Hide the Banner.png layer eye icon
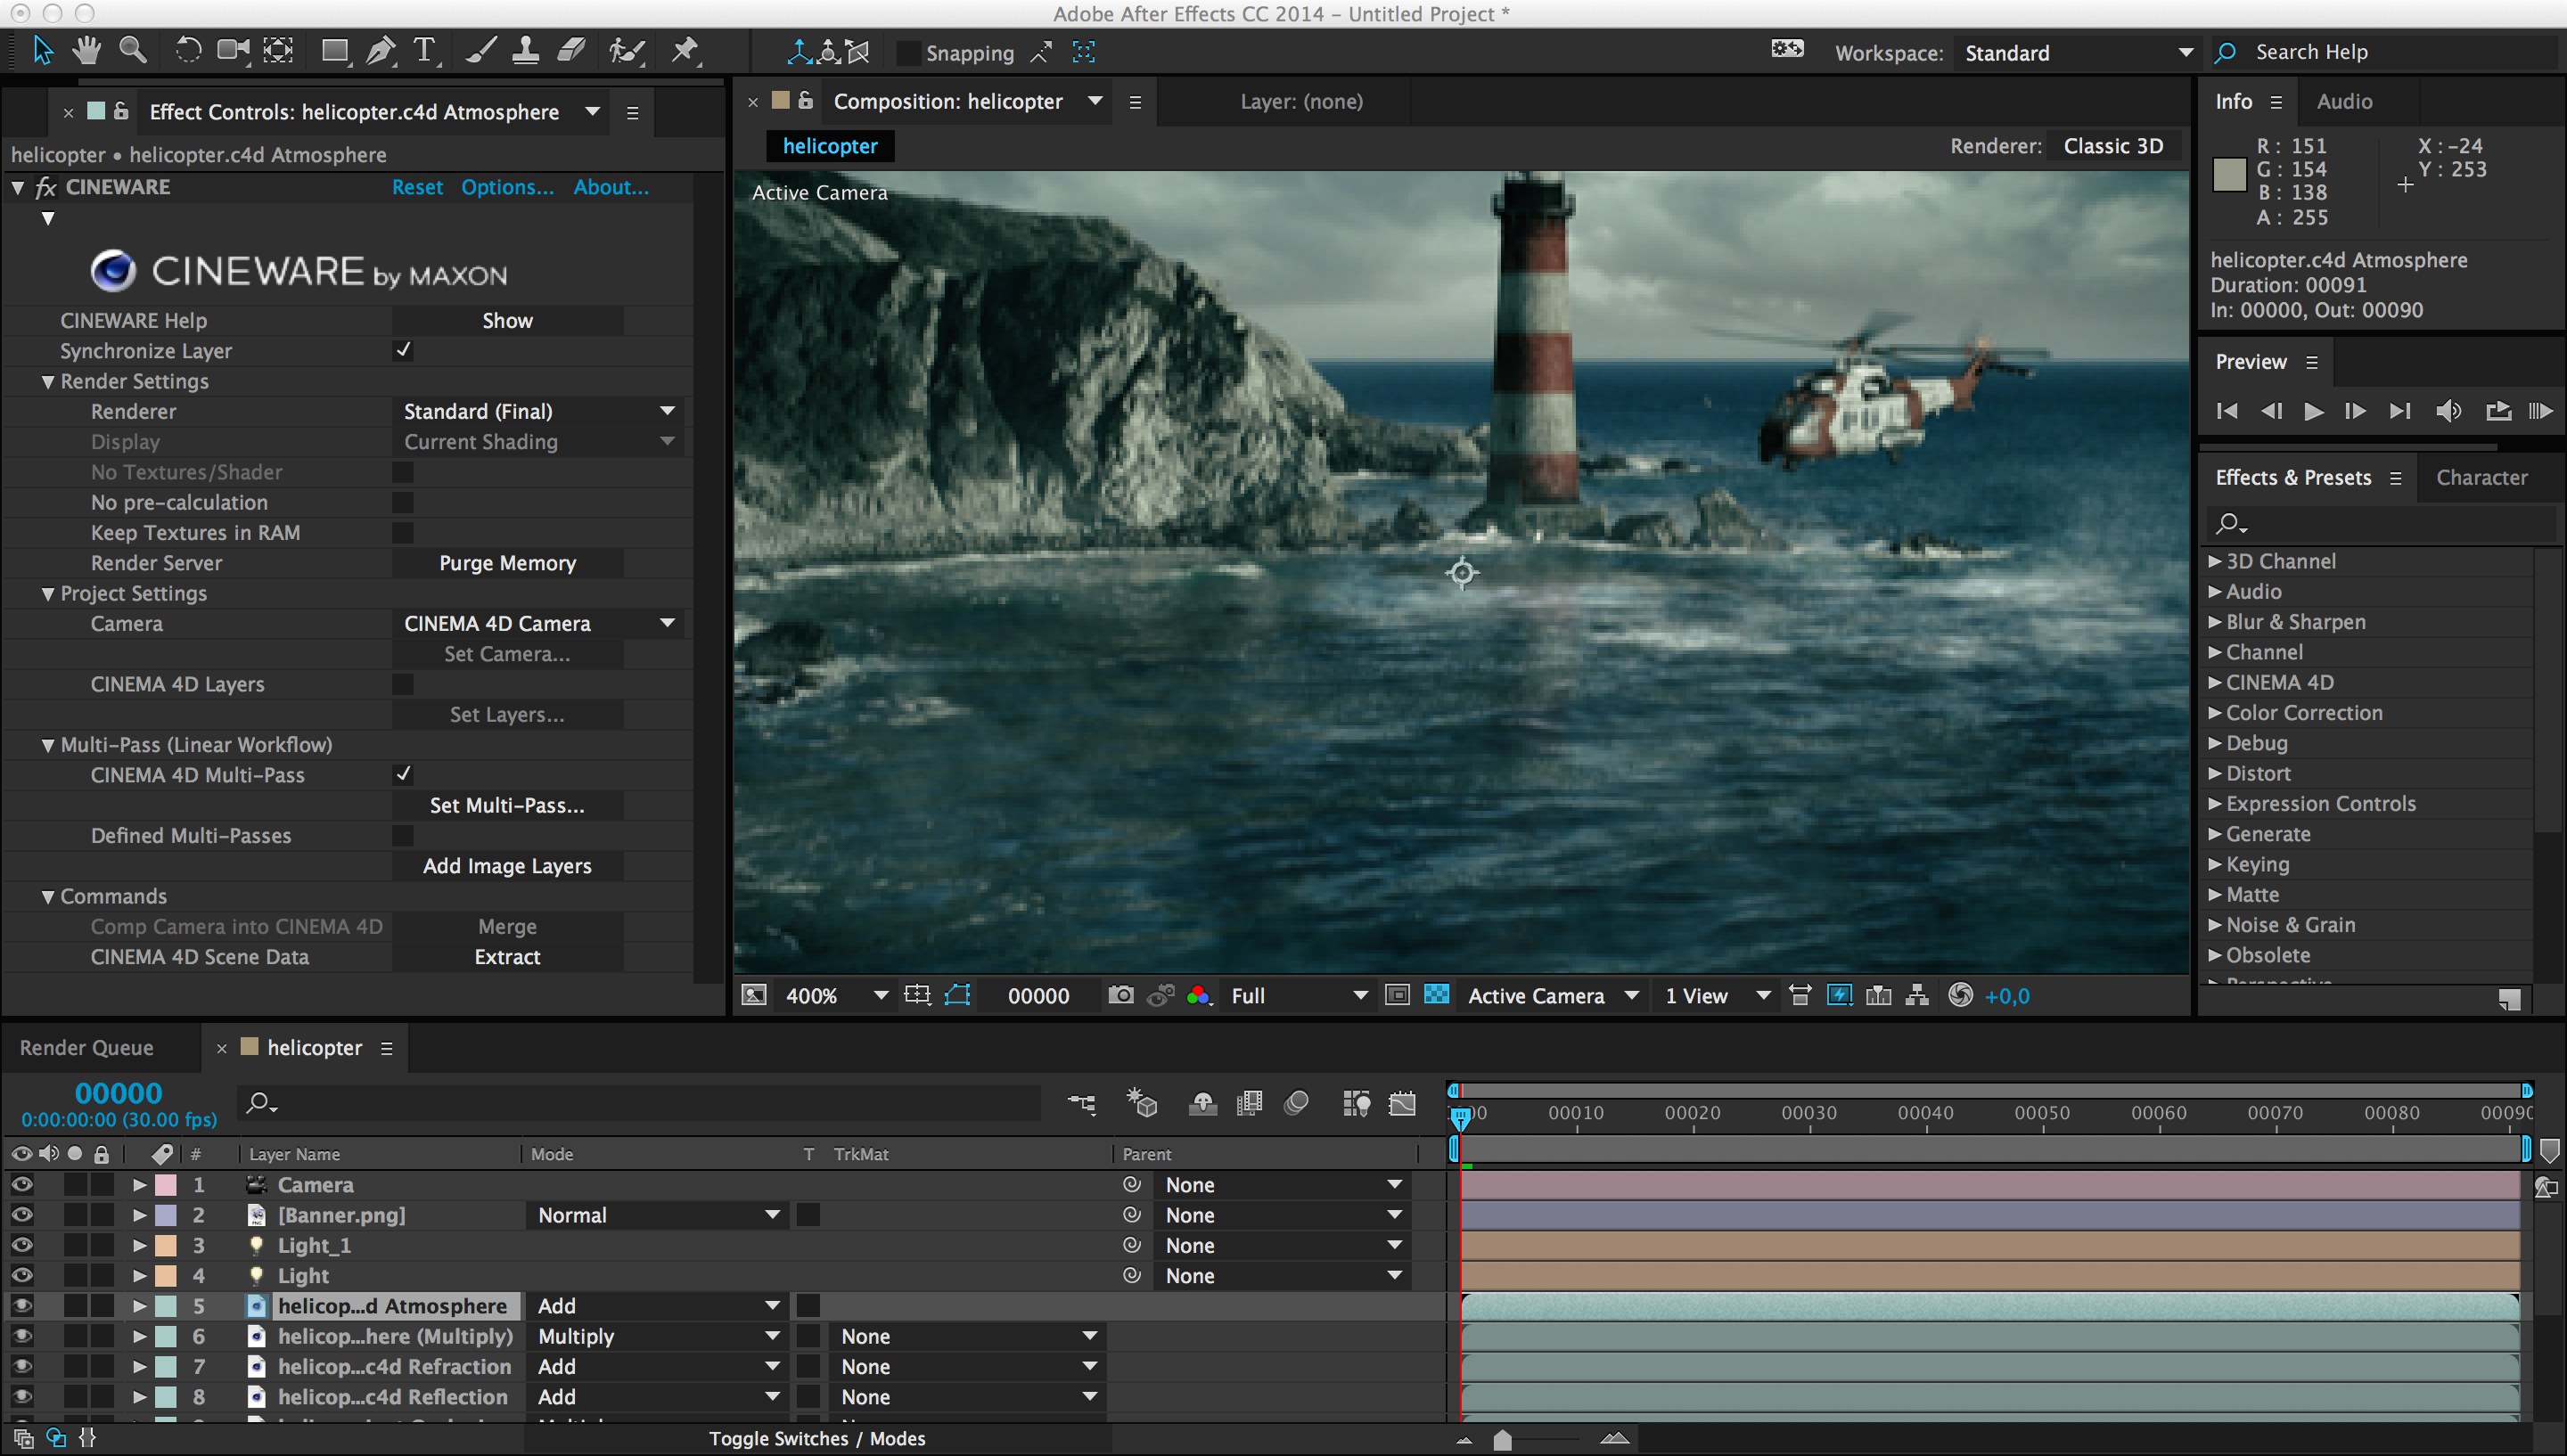The image size is (2567, 1456). 22,1215
